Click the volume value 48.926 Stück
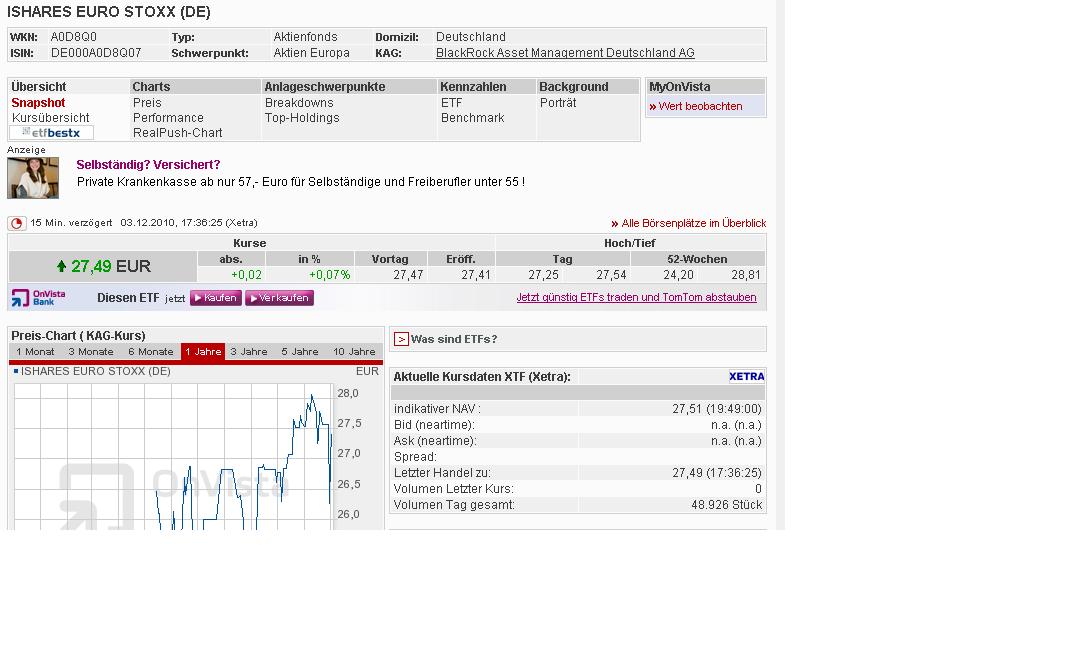This screenshot has width=1078, height=653. (x=727, y=505)
